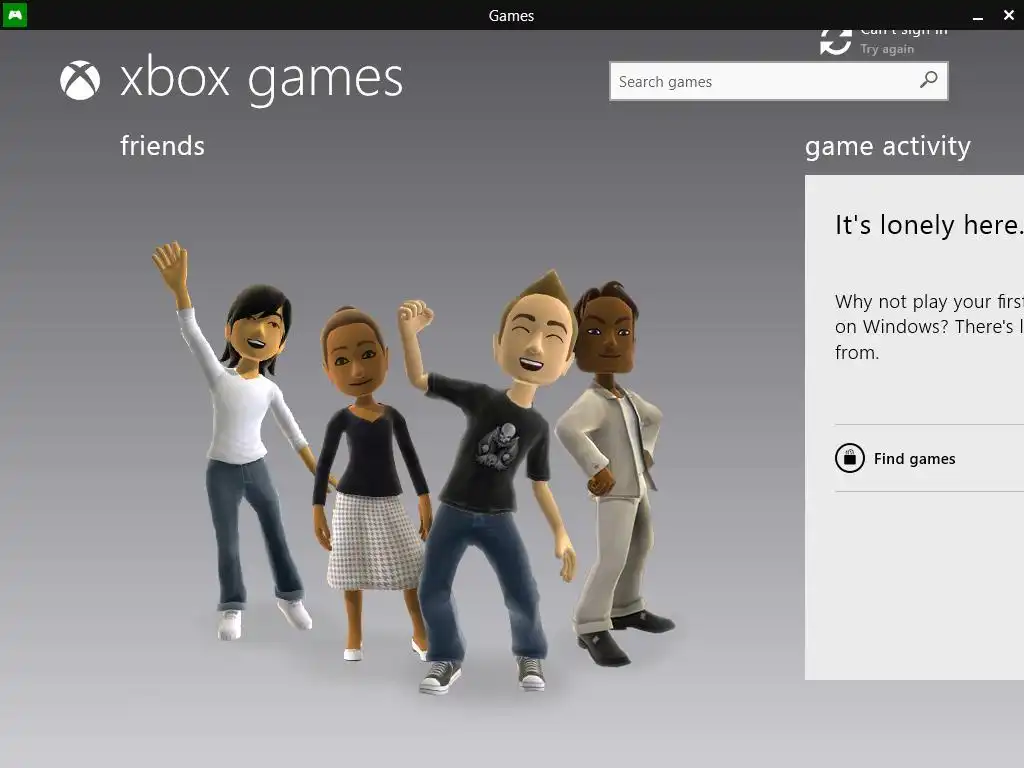Image resolution: width=1024 pixels, height=768 pixels.
Task: Click the sync arrows sign-in icon
Action: coord(836,41)
